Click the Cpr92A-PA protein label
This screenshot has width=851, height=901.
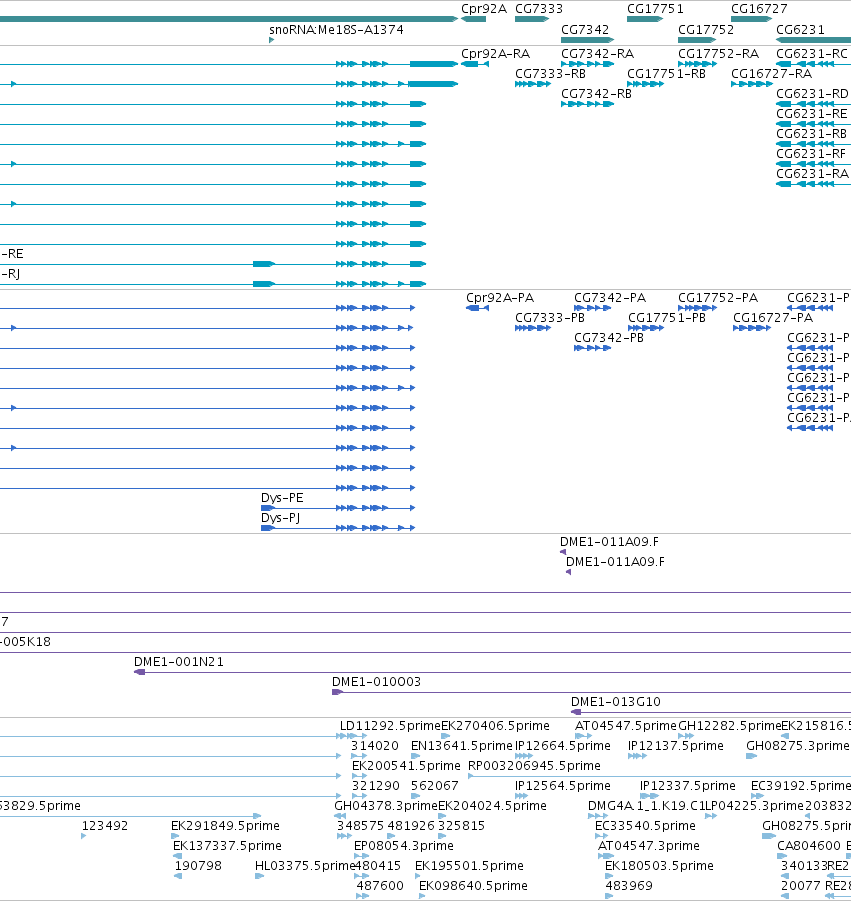[x=500, y=298]
